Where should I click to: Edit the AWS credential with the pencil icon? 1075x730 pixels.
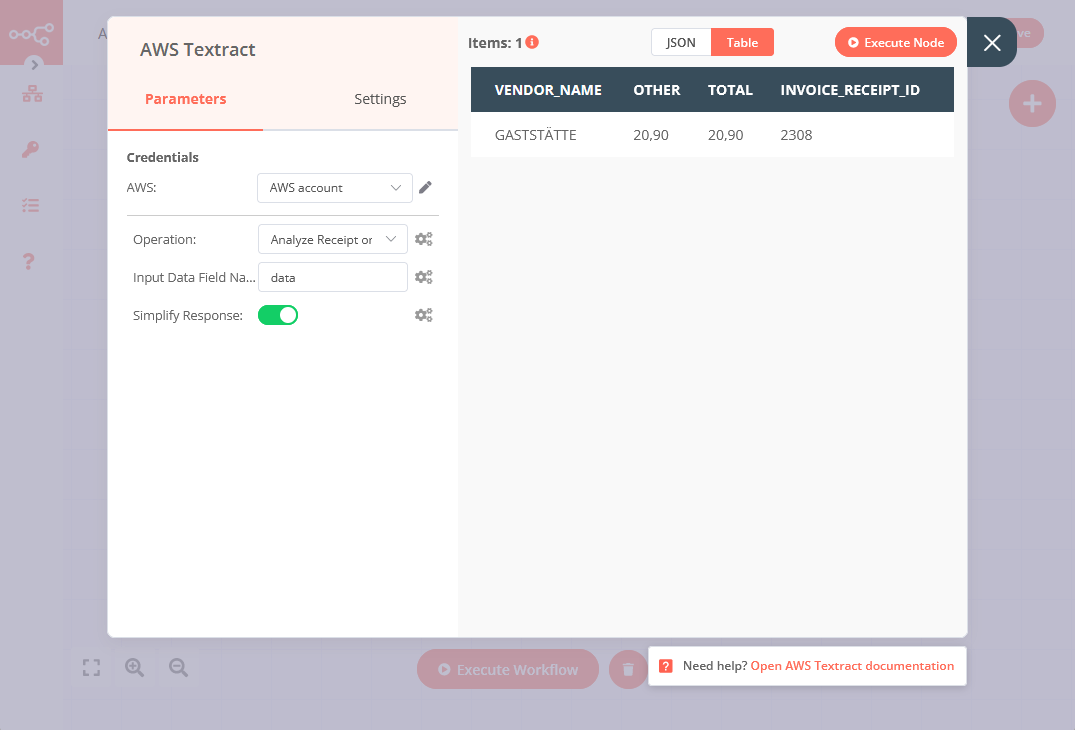click(x=425, y=187)
